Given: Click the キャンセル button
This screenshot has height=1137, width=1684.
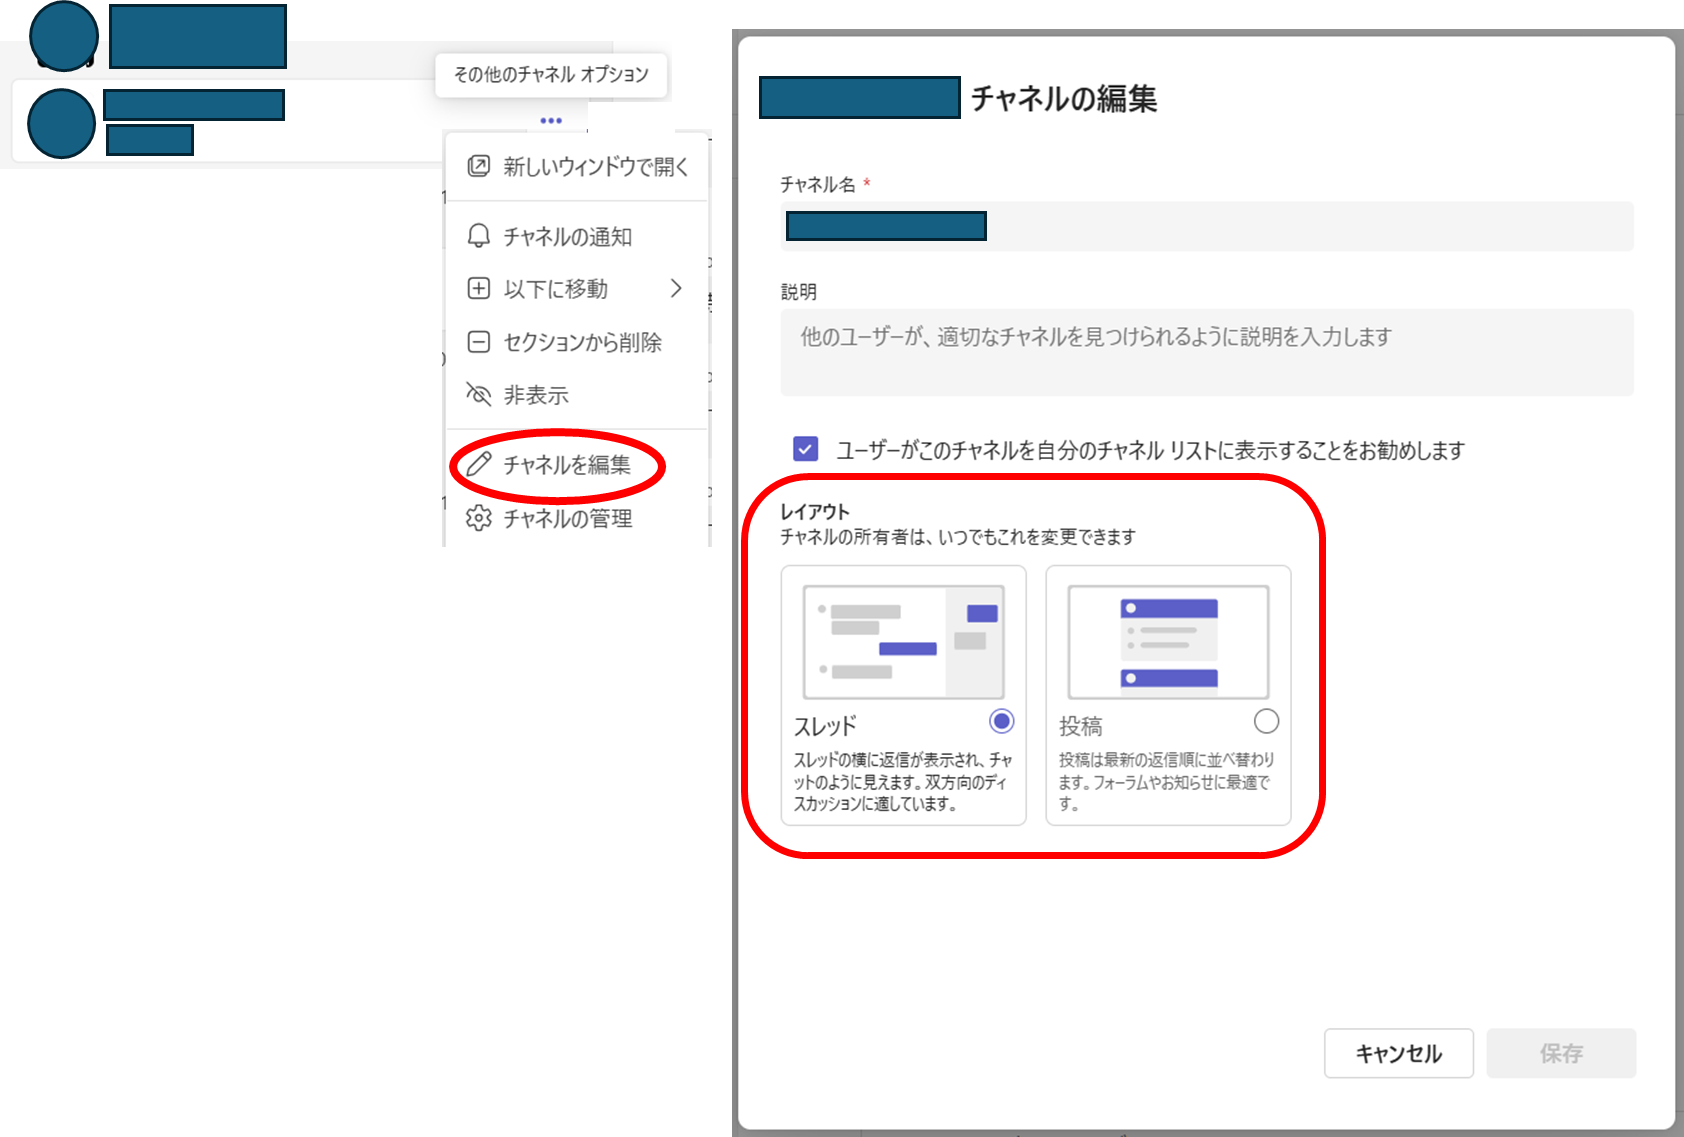Looking at the screenshot, I should 1399,1053.
